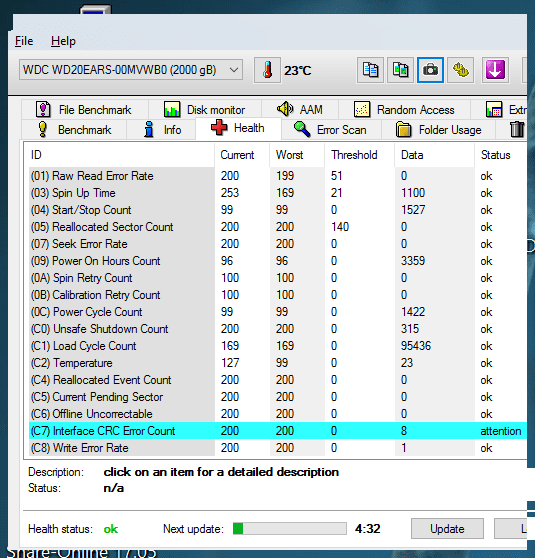The height and width of the screenshot is (558, 535).
Task: Switch to the Random Access tab
Action: (405, 110)
